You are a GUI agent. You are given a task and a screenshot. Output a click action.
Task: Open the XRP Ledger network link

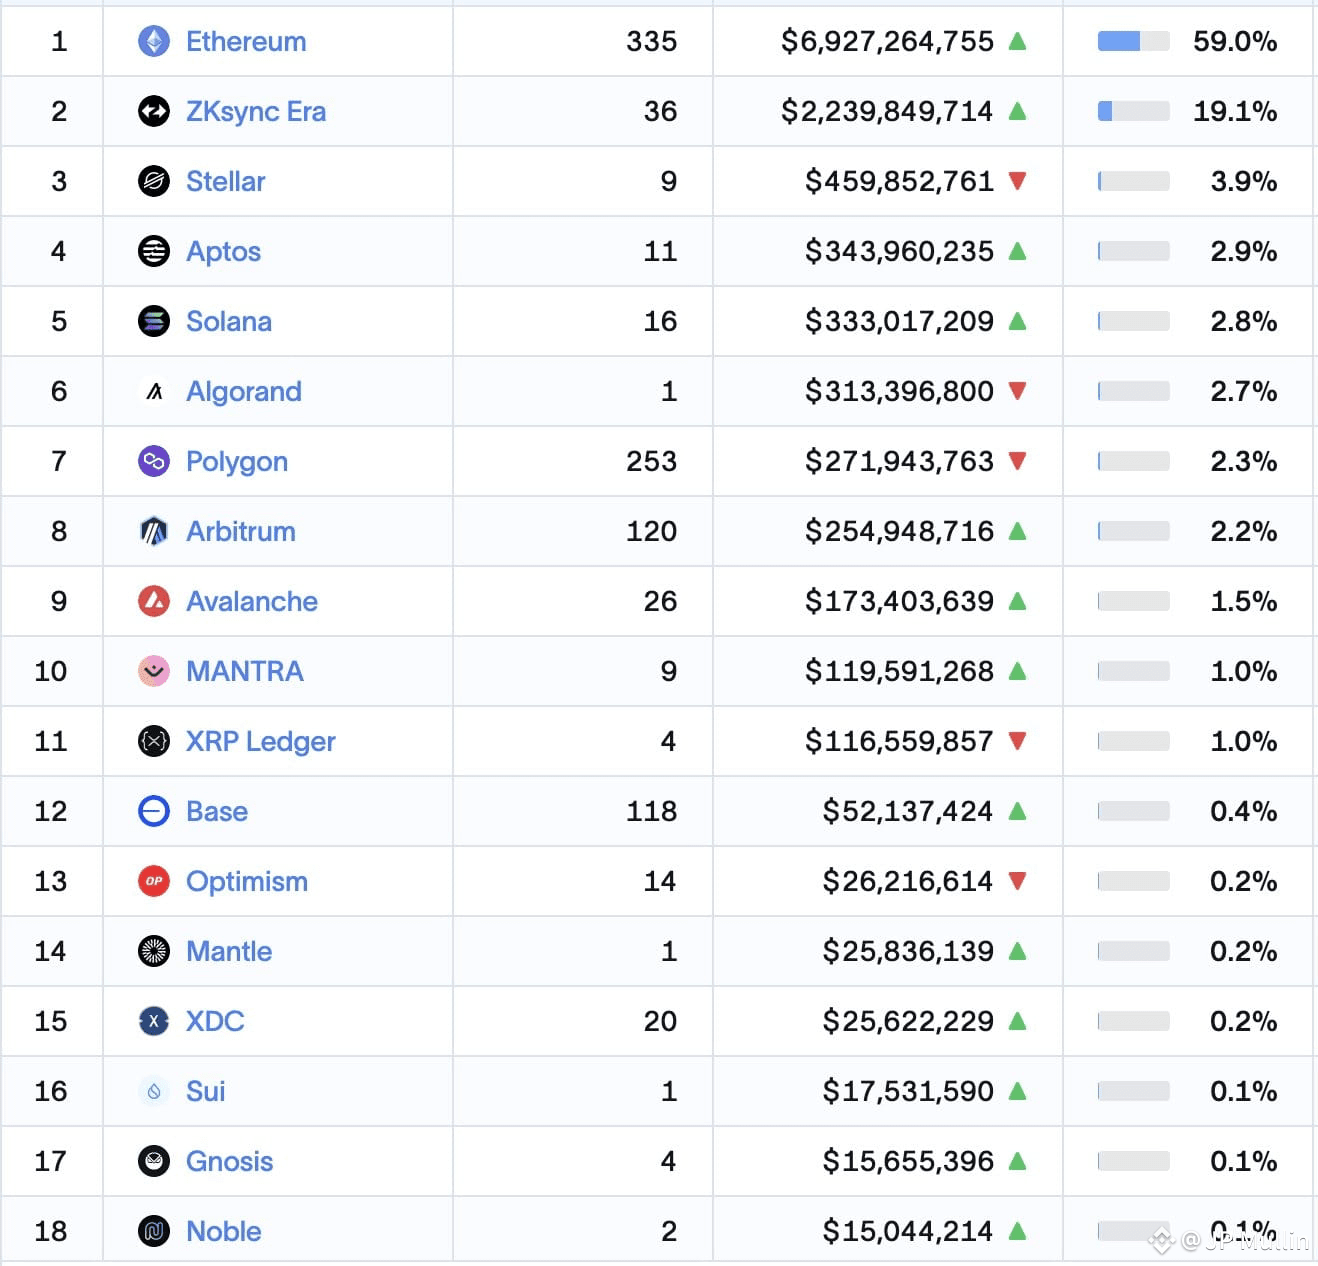pos(261,741)
